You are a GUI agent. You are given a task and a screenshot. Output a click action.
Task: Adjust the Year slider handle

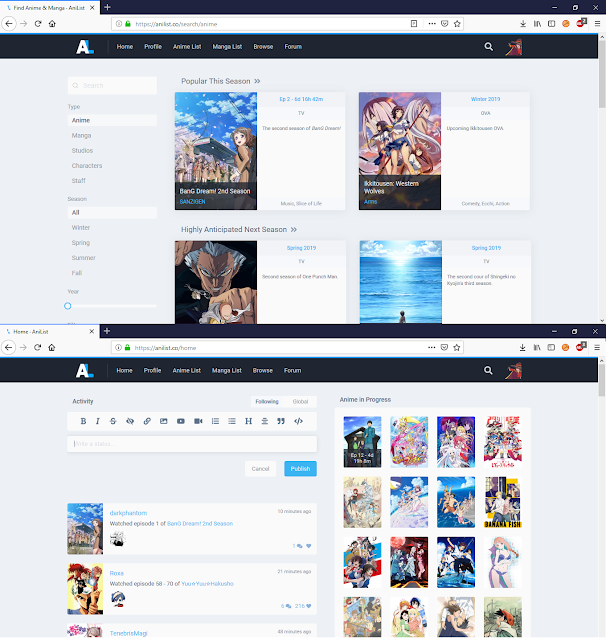68,306
